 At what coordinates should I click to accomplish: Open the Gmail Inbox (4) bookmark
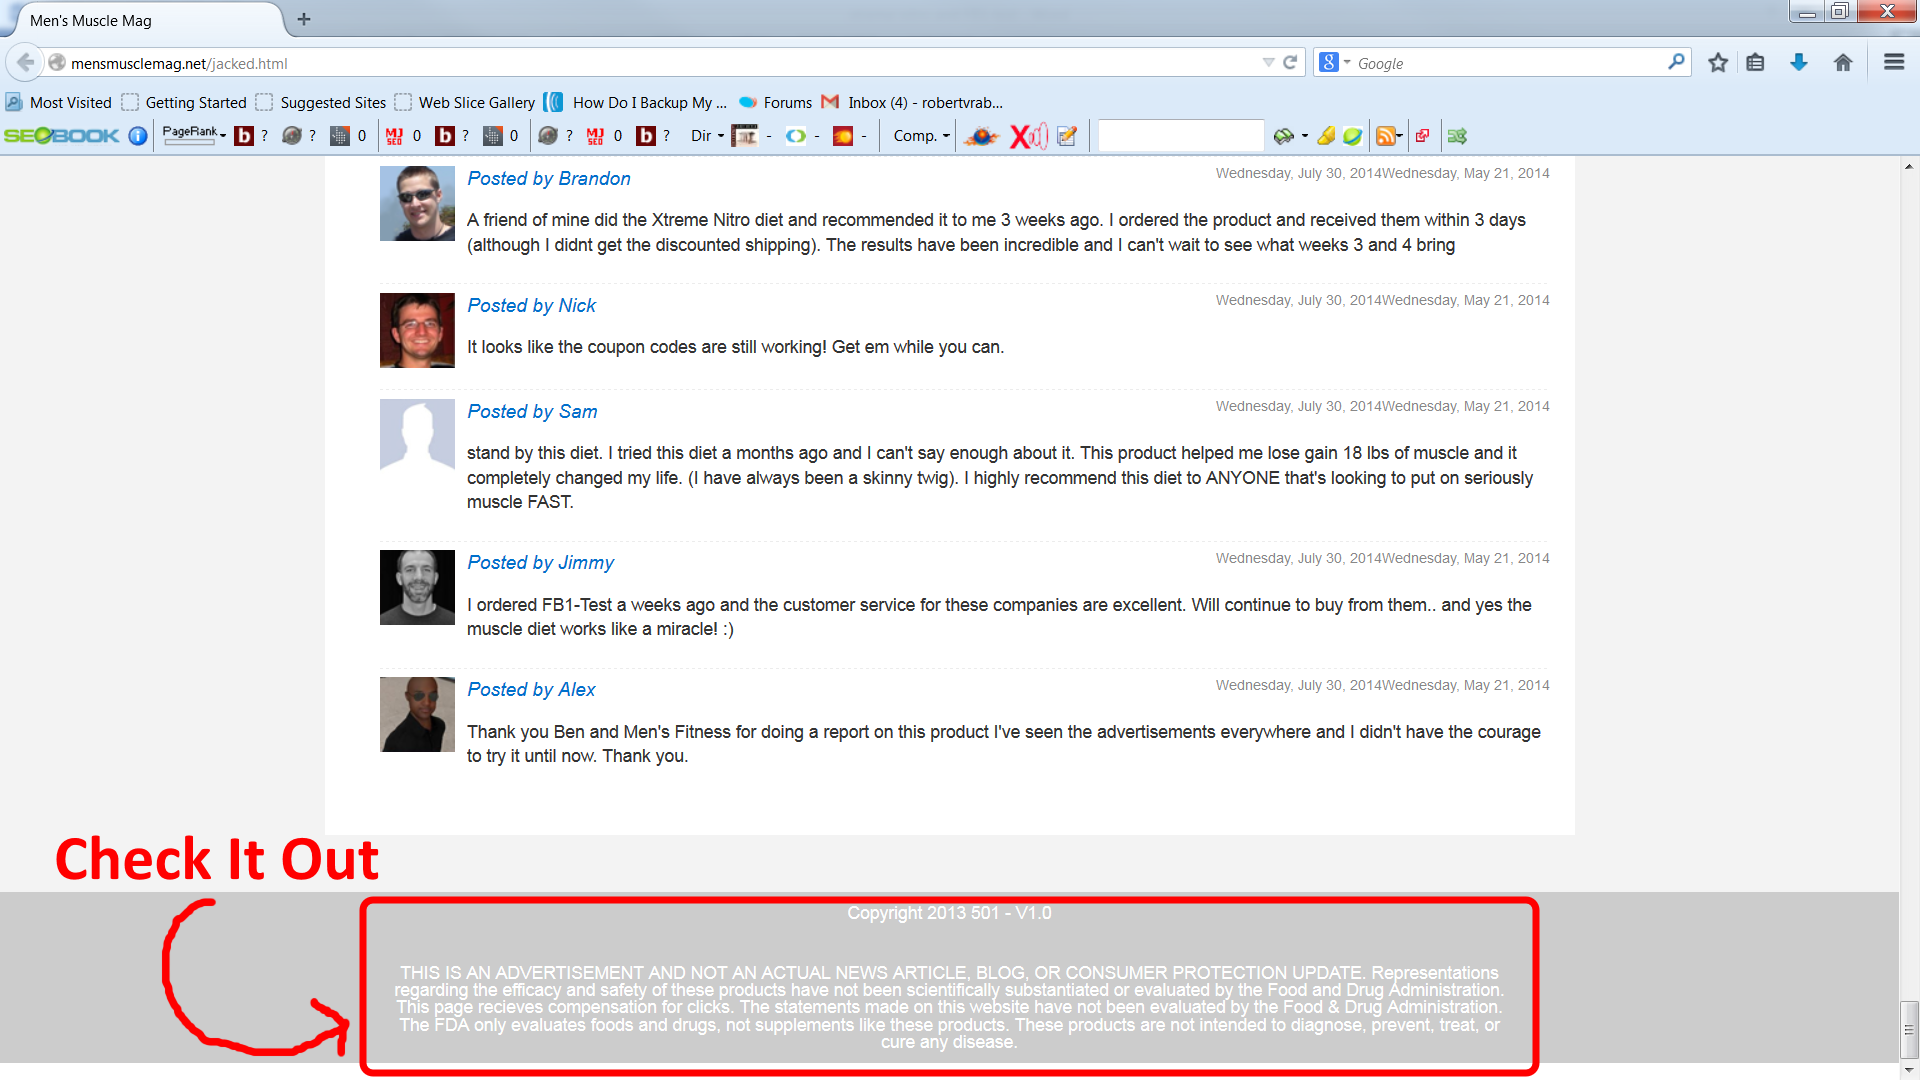911,102
